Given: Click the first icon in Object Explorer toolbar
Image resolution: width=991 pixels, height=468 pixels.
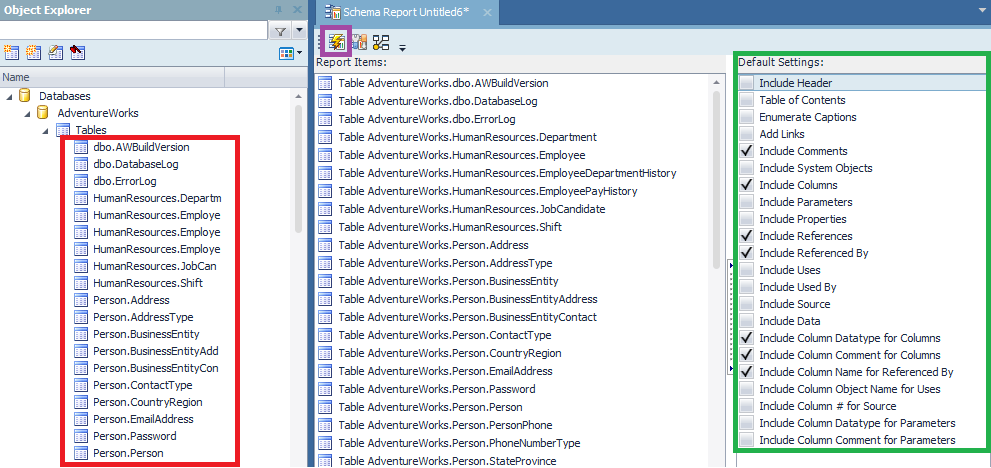Looking at the screenshot, I should [12, 52].
